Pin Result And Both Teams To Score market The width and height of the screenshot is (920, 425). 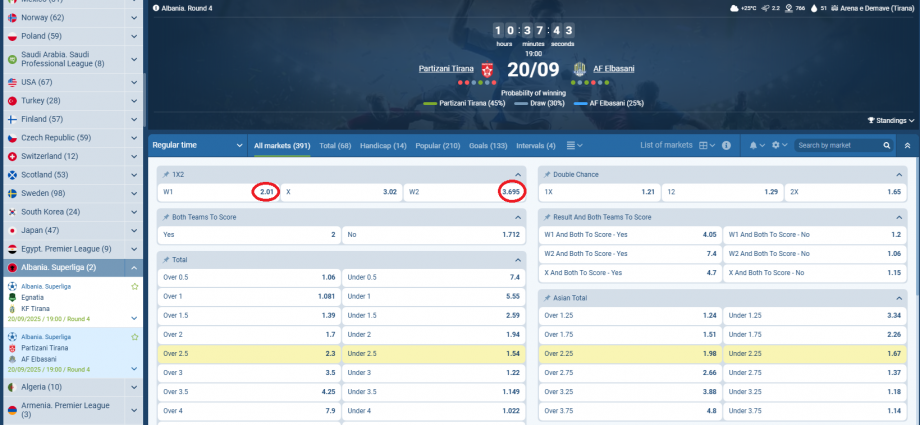click(547, 217)
